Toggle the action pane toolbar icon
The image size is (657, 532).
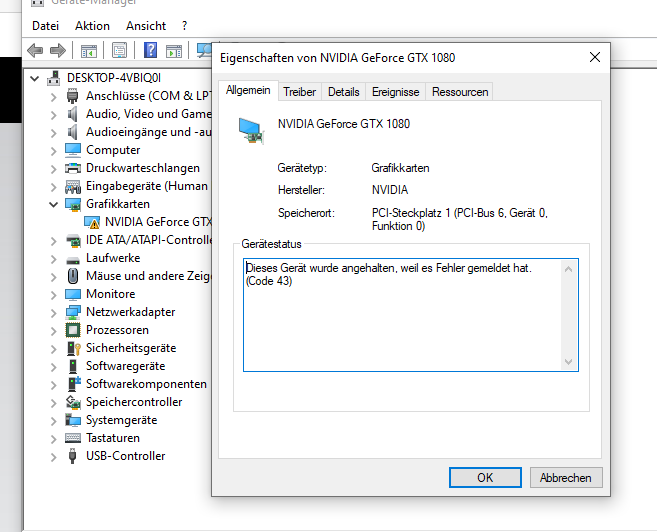[174, 51]
